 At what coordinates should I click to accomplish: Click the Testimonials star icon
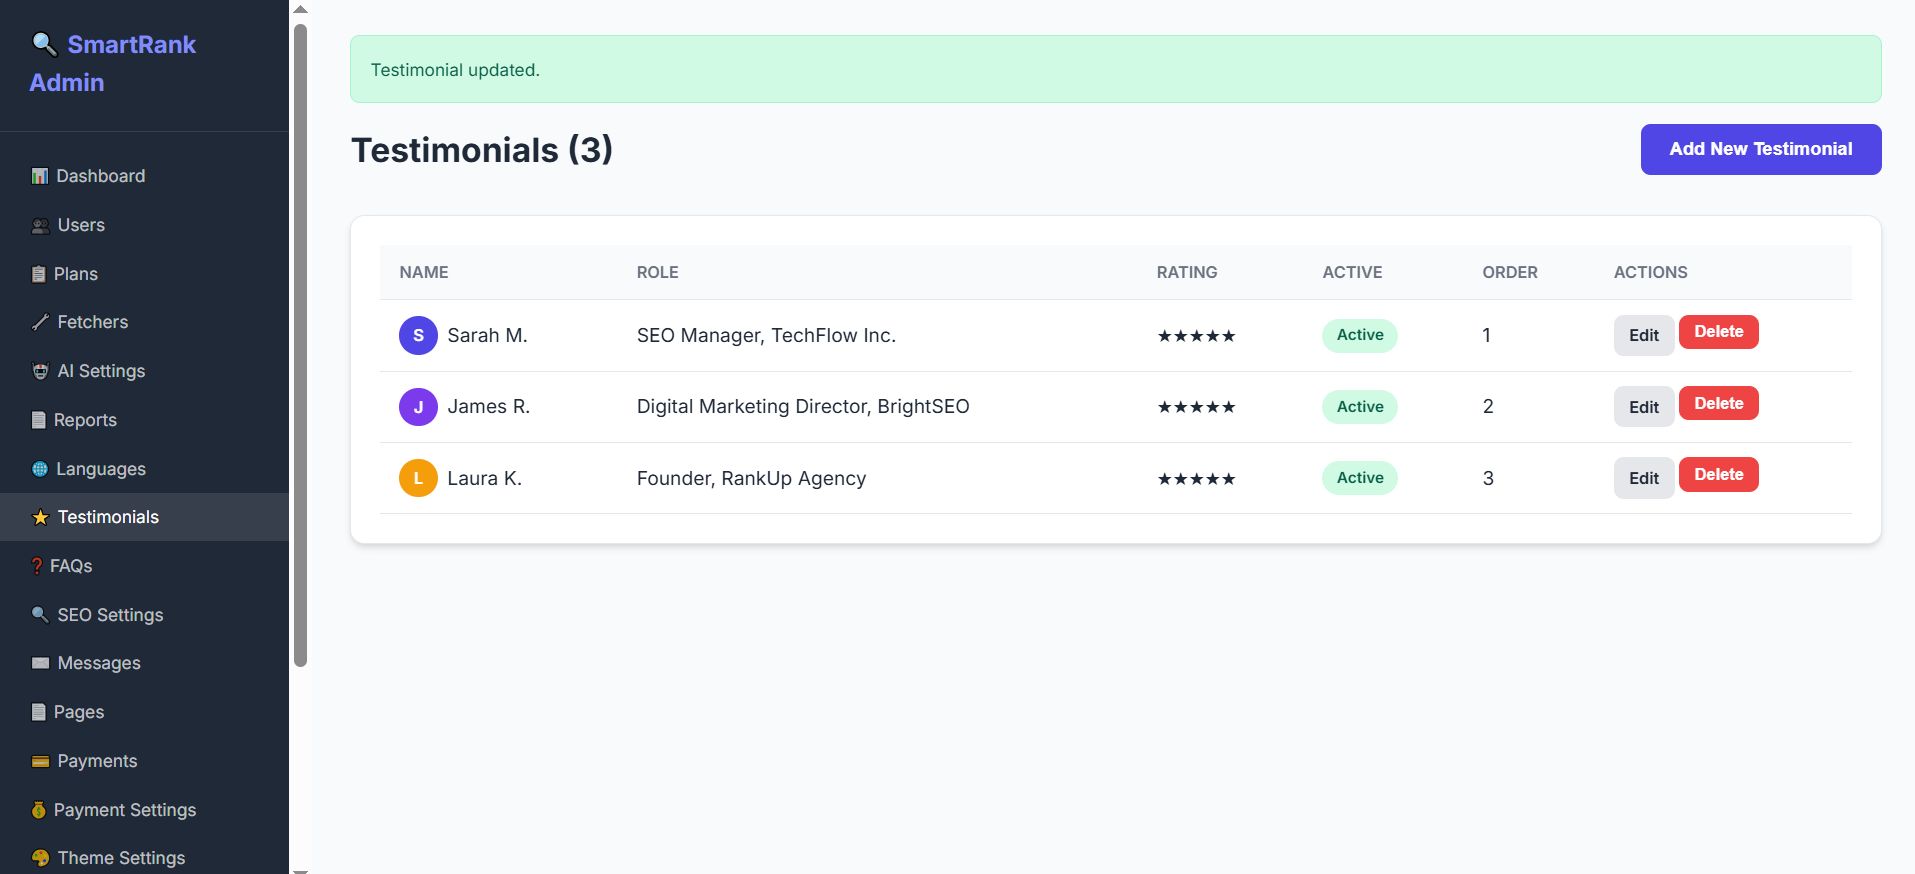tap(40, 517)
